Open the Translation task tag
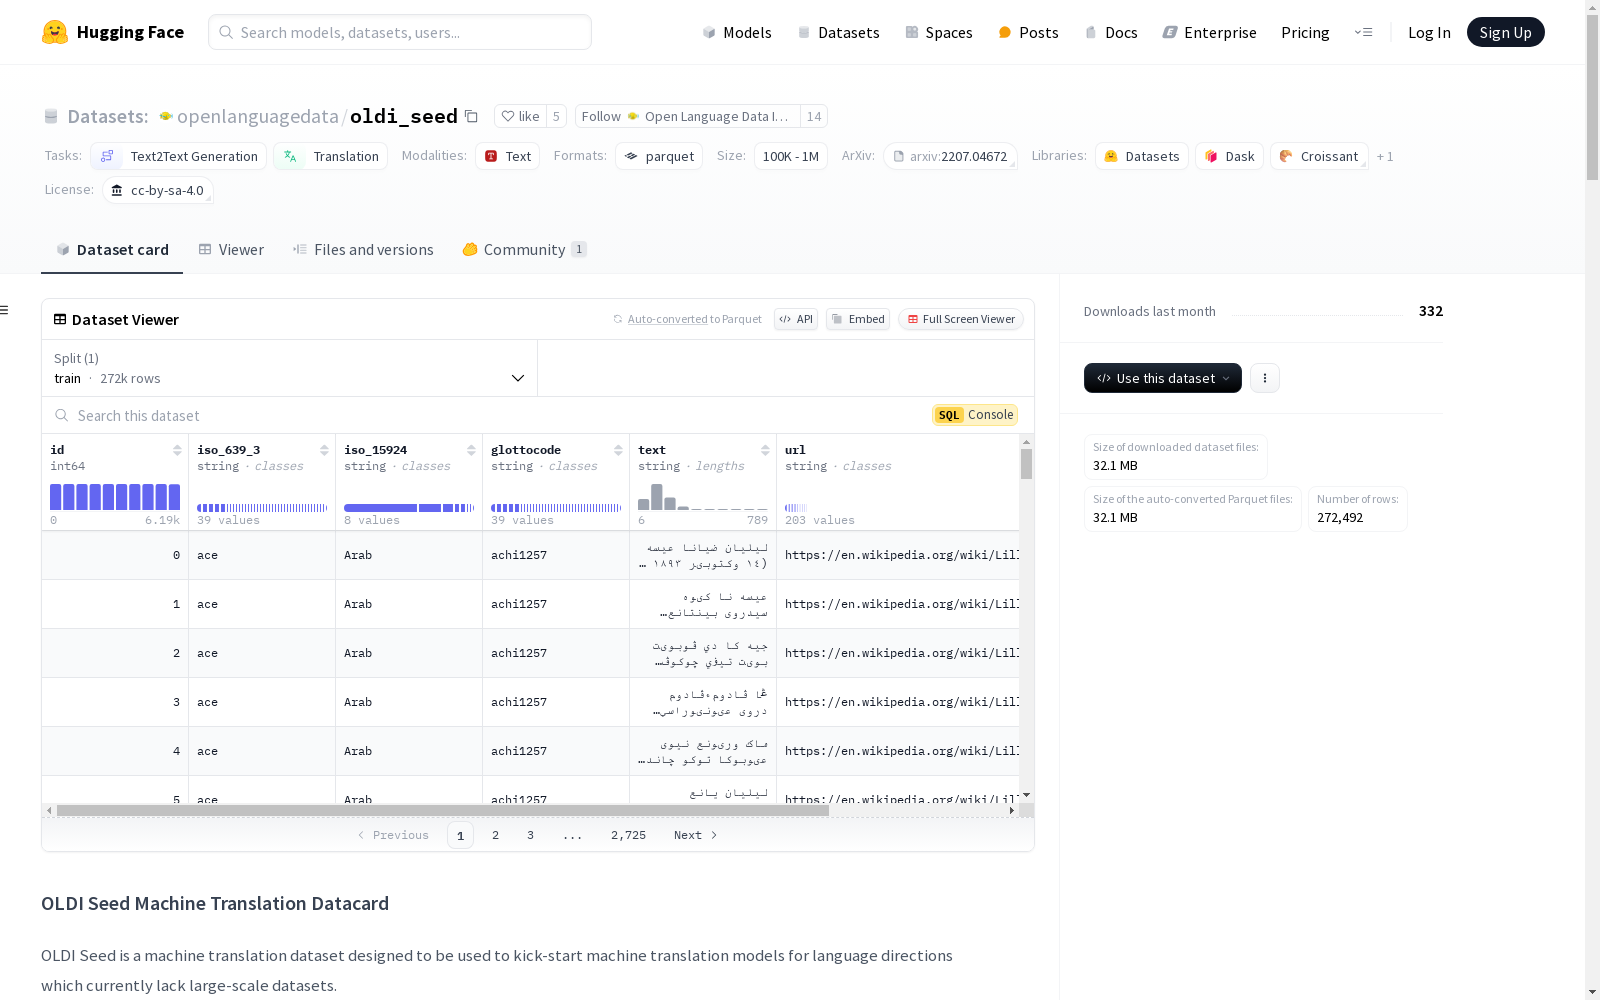Screen dimensions: 1600x1000 [331, 156]
